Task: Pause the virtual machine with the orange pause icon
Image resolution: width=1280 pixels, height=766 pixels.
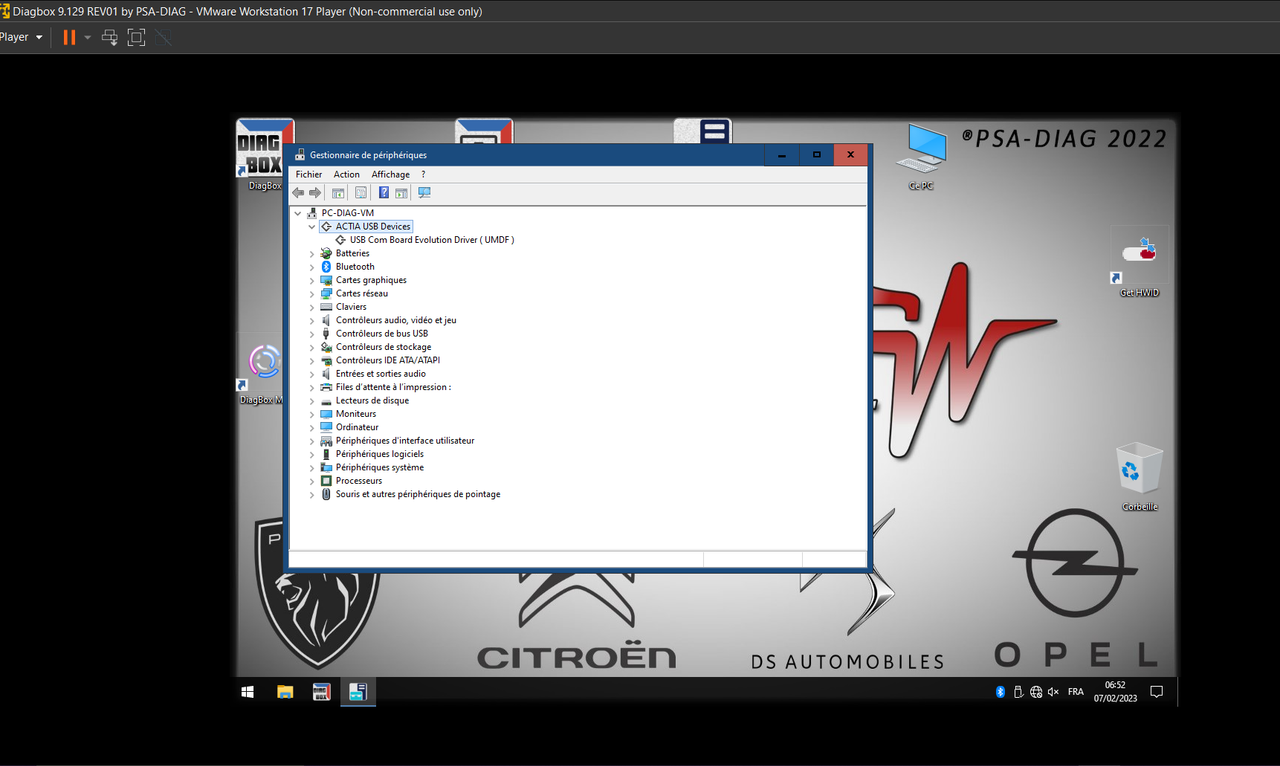Action: click(69, 37)
